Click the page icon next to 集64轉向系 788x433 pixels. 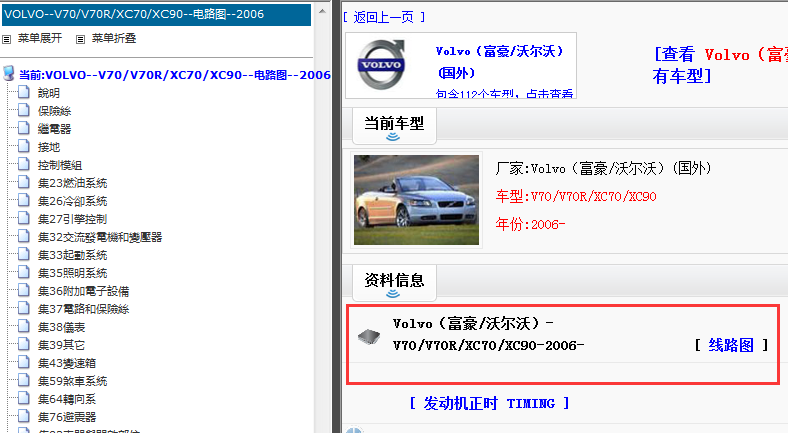[24, 399]
